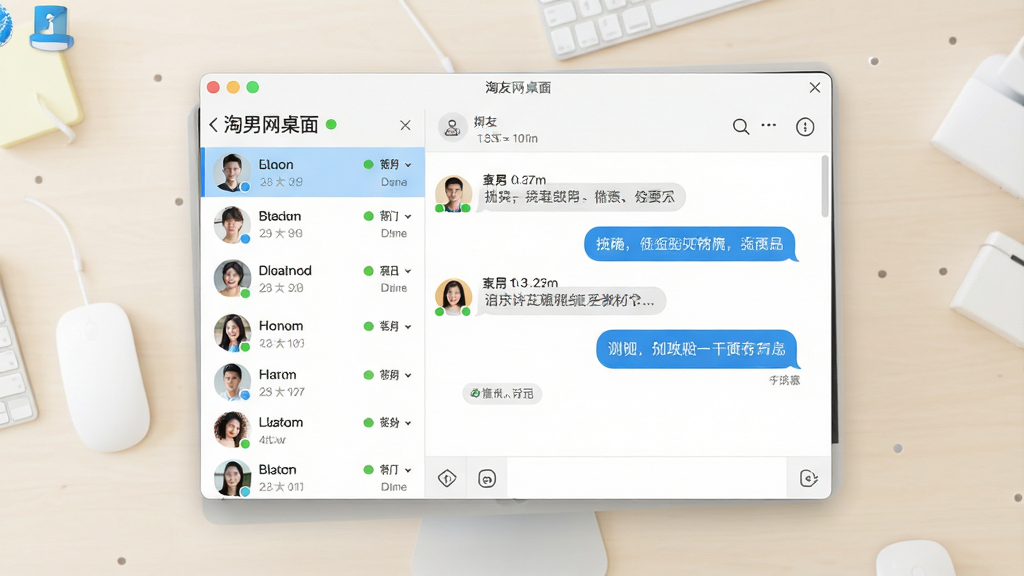
Task: Click Honom's avatar in the contact list
Action: coord(232,333)
